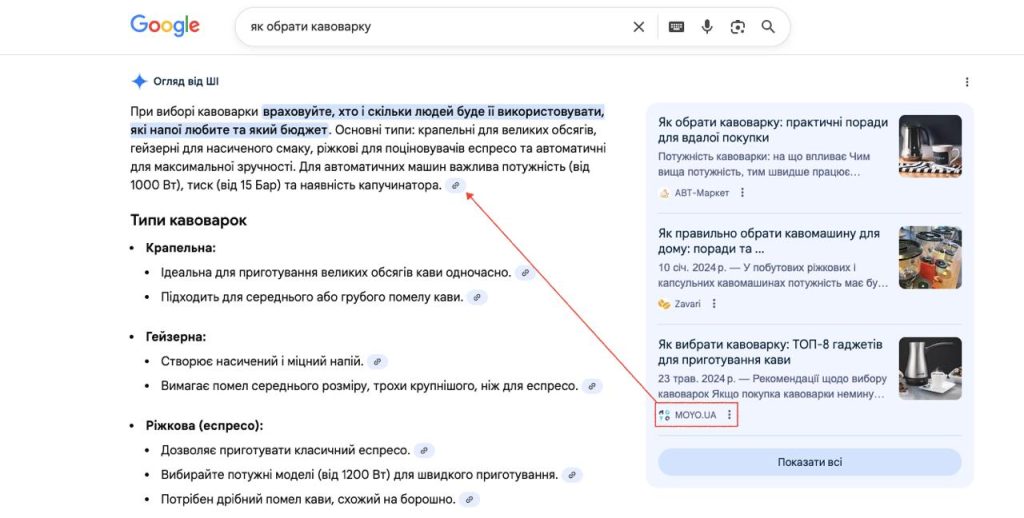Click snippet starting '23 трав. 2024 р.'
The image size is (1024, 518).
[773, 387]
